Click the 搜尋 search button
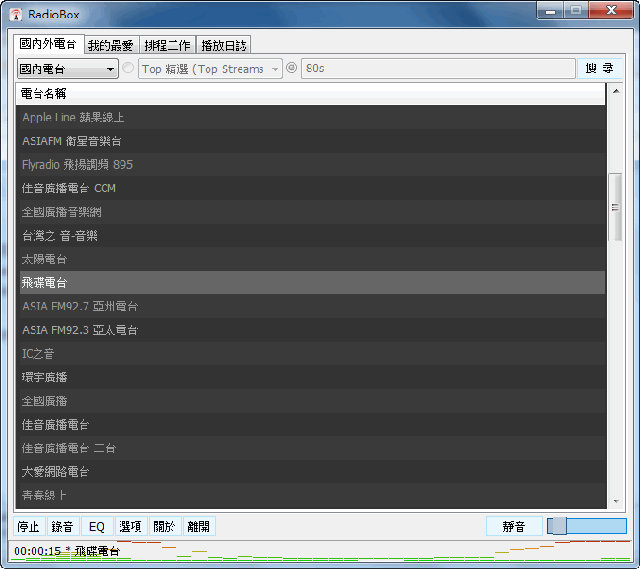The image size is (640, 569). pyautogui.click(x=600, y=69)
